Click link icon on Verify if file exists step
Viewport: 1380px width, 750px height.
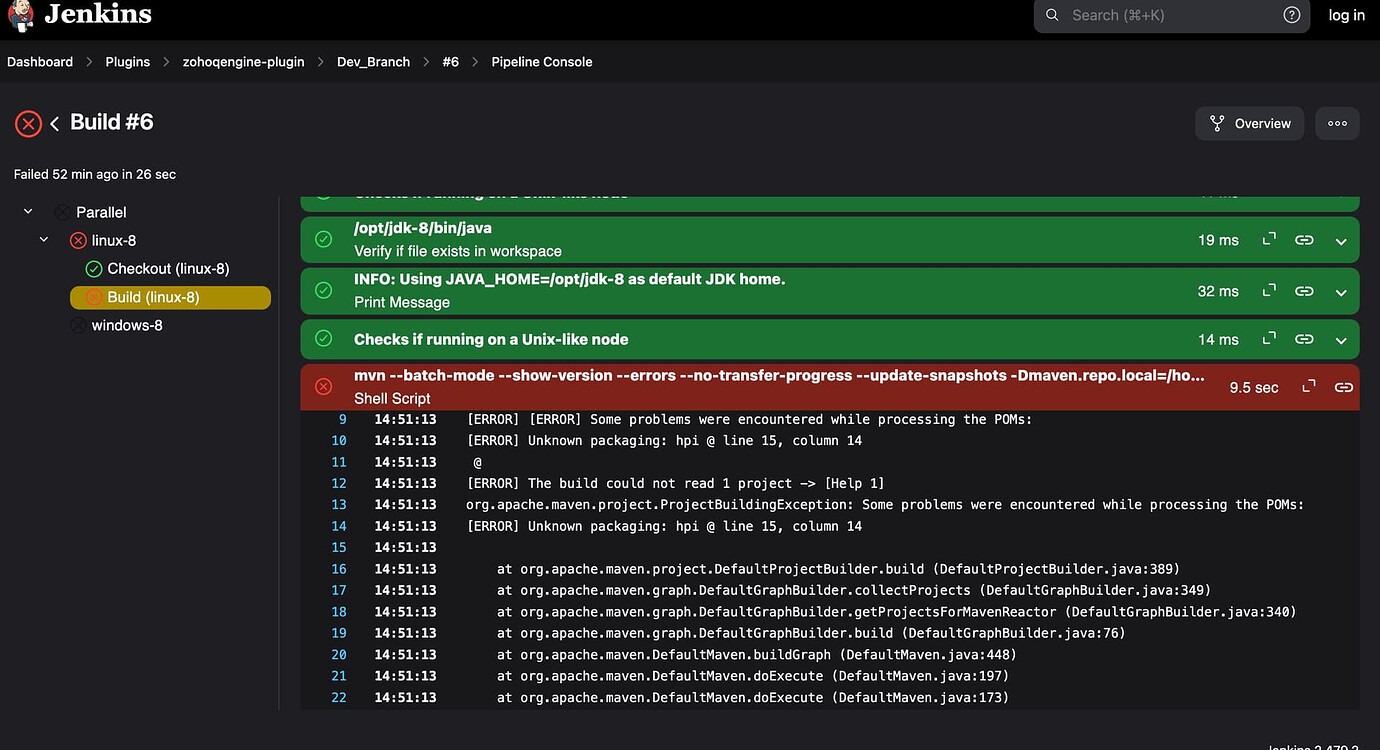point(1304,240)
